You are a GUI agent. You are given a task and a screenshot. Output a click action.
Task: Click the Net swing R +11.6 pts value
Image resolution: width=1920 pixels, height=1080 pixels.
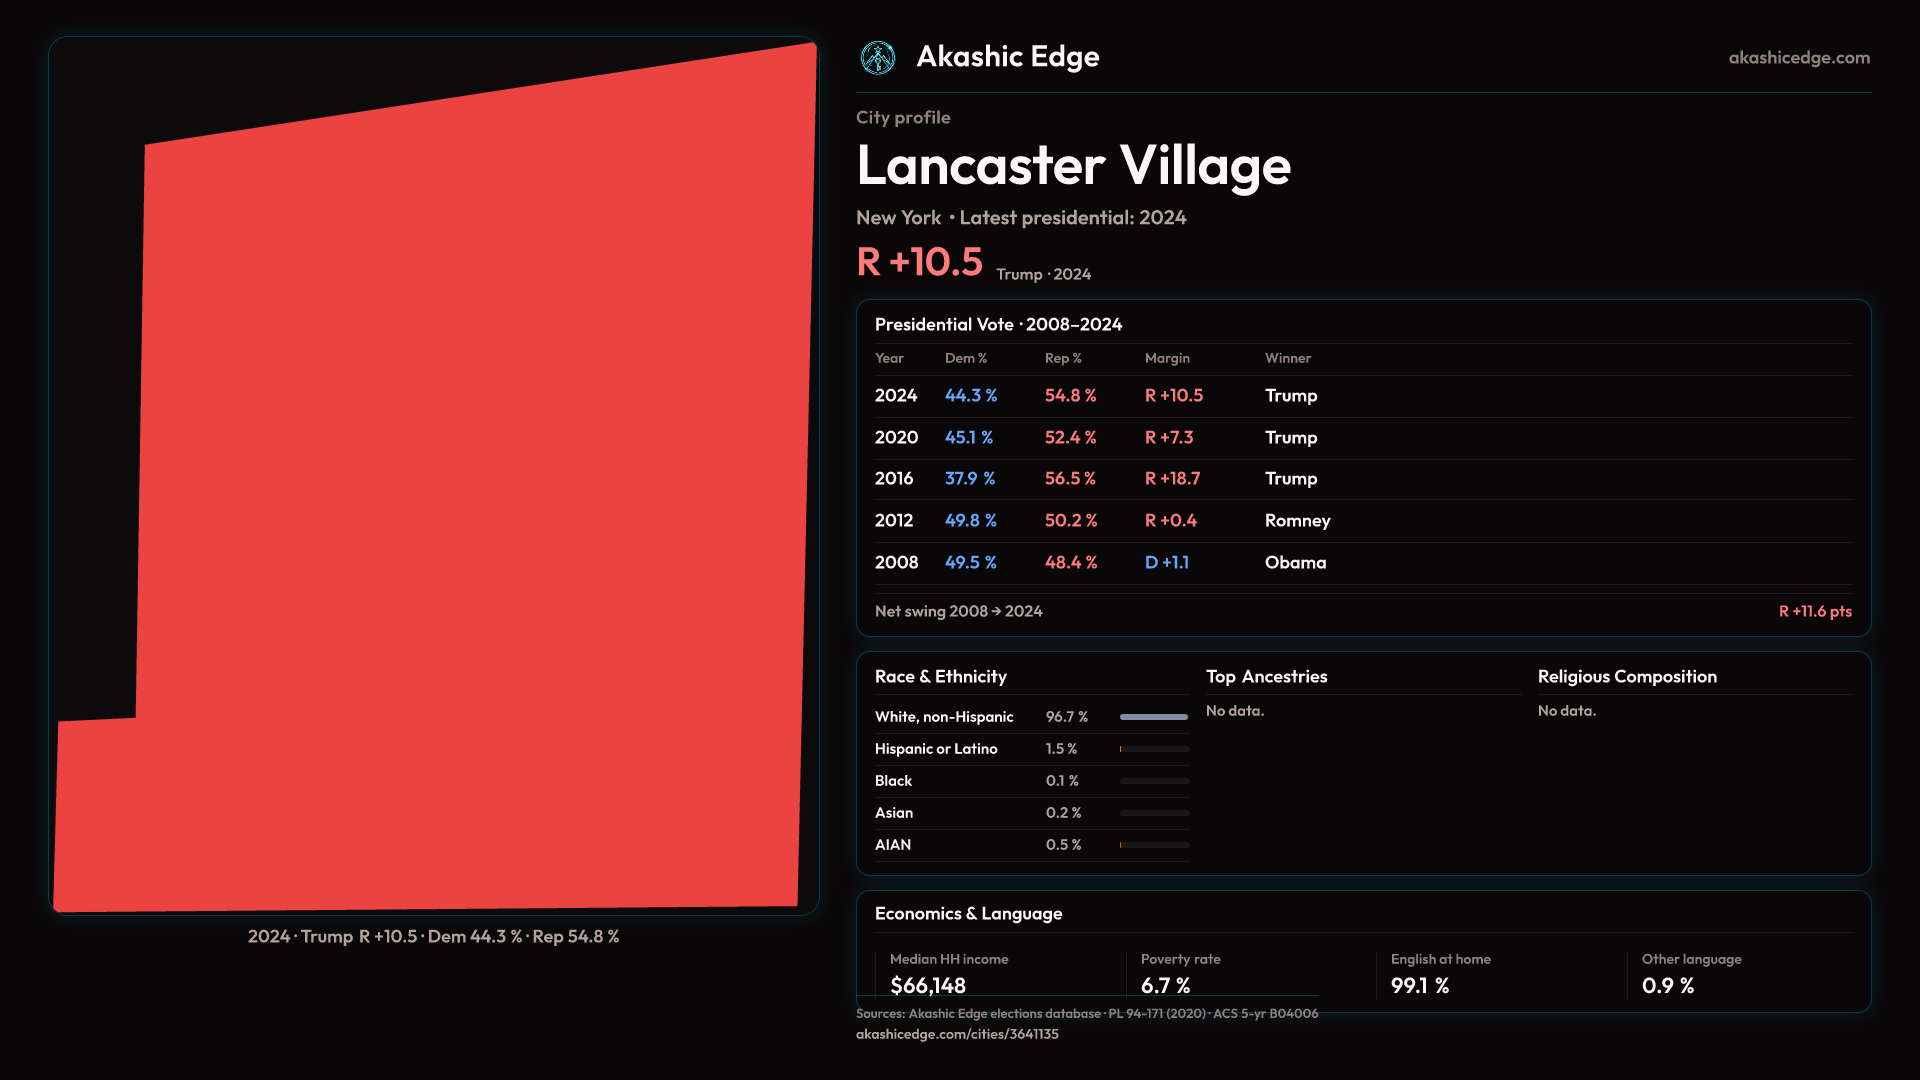click(x=1814, y=611)
